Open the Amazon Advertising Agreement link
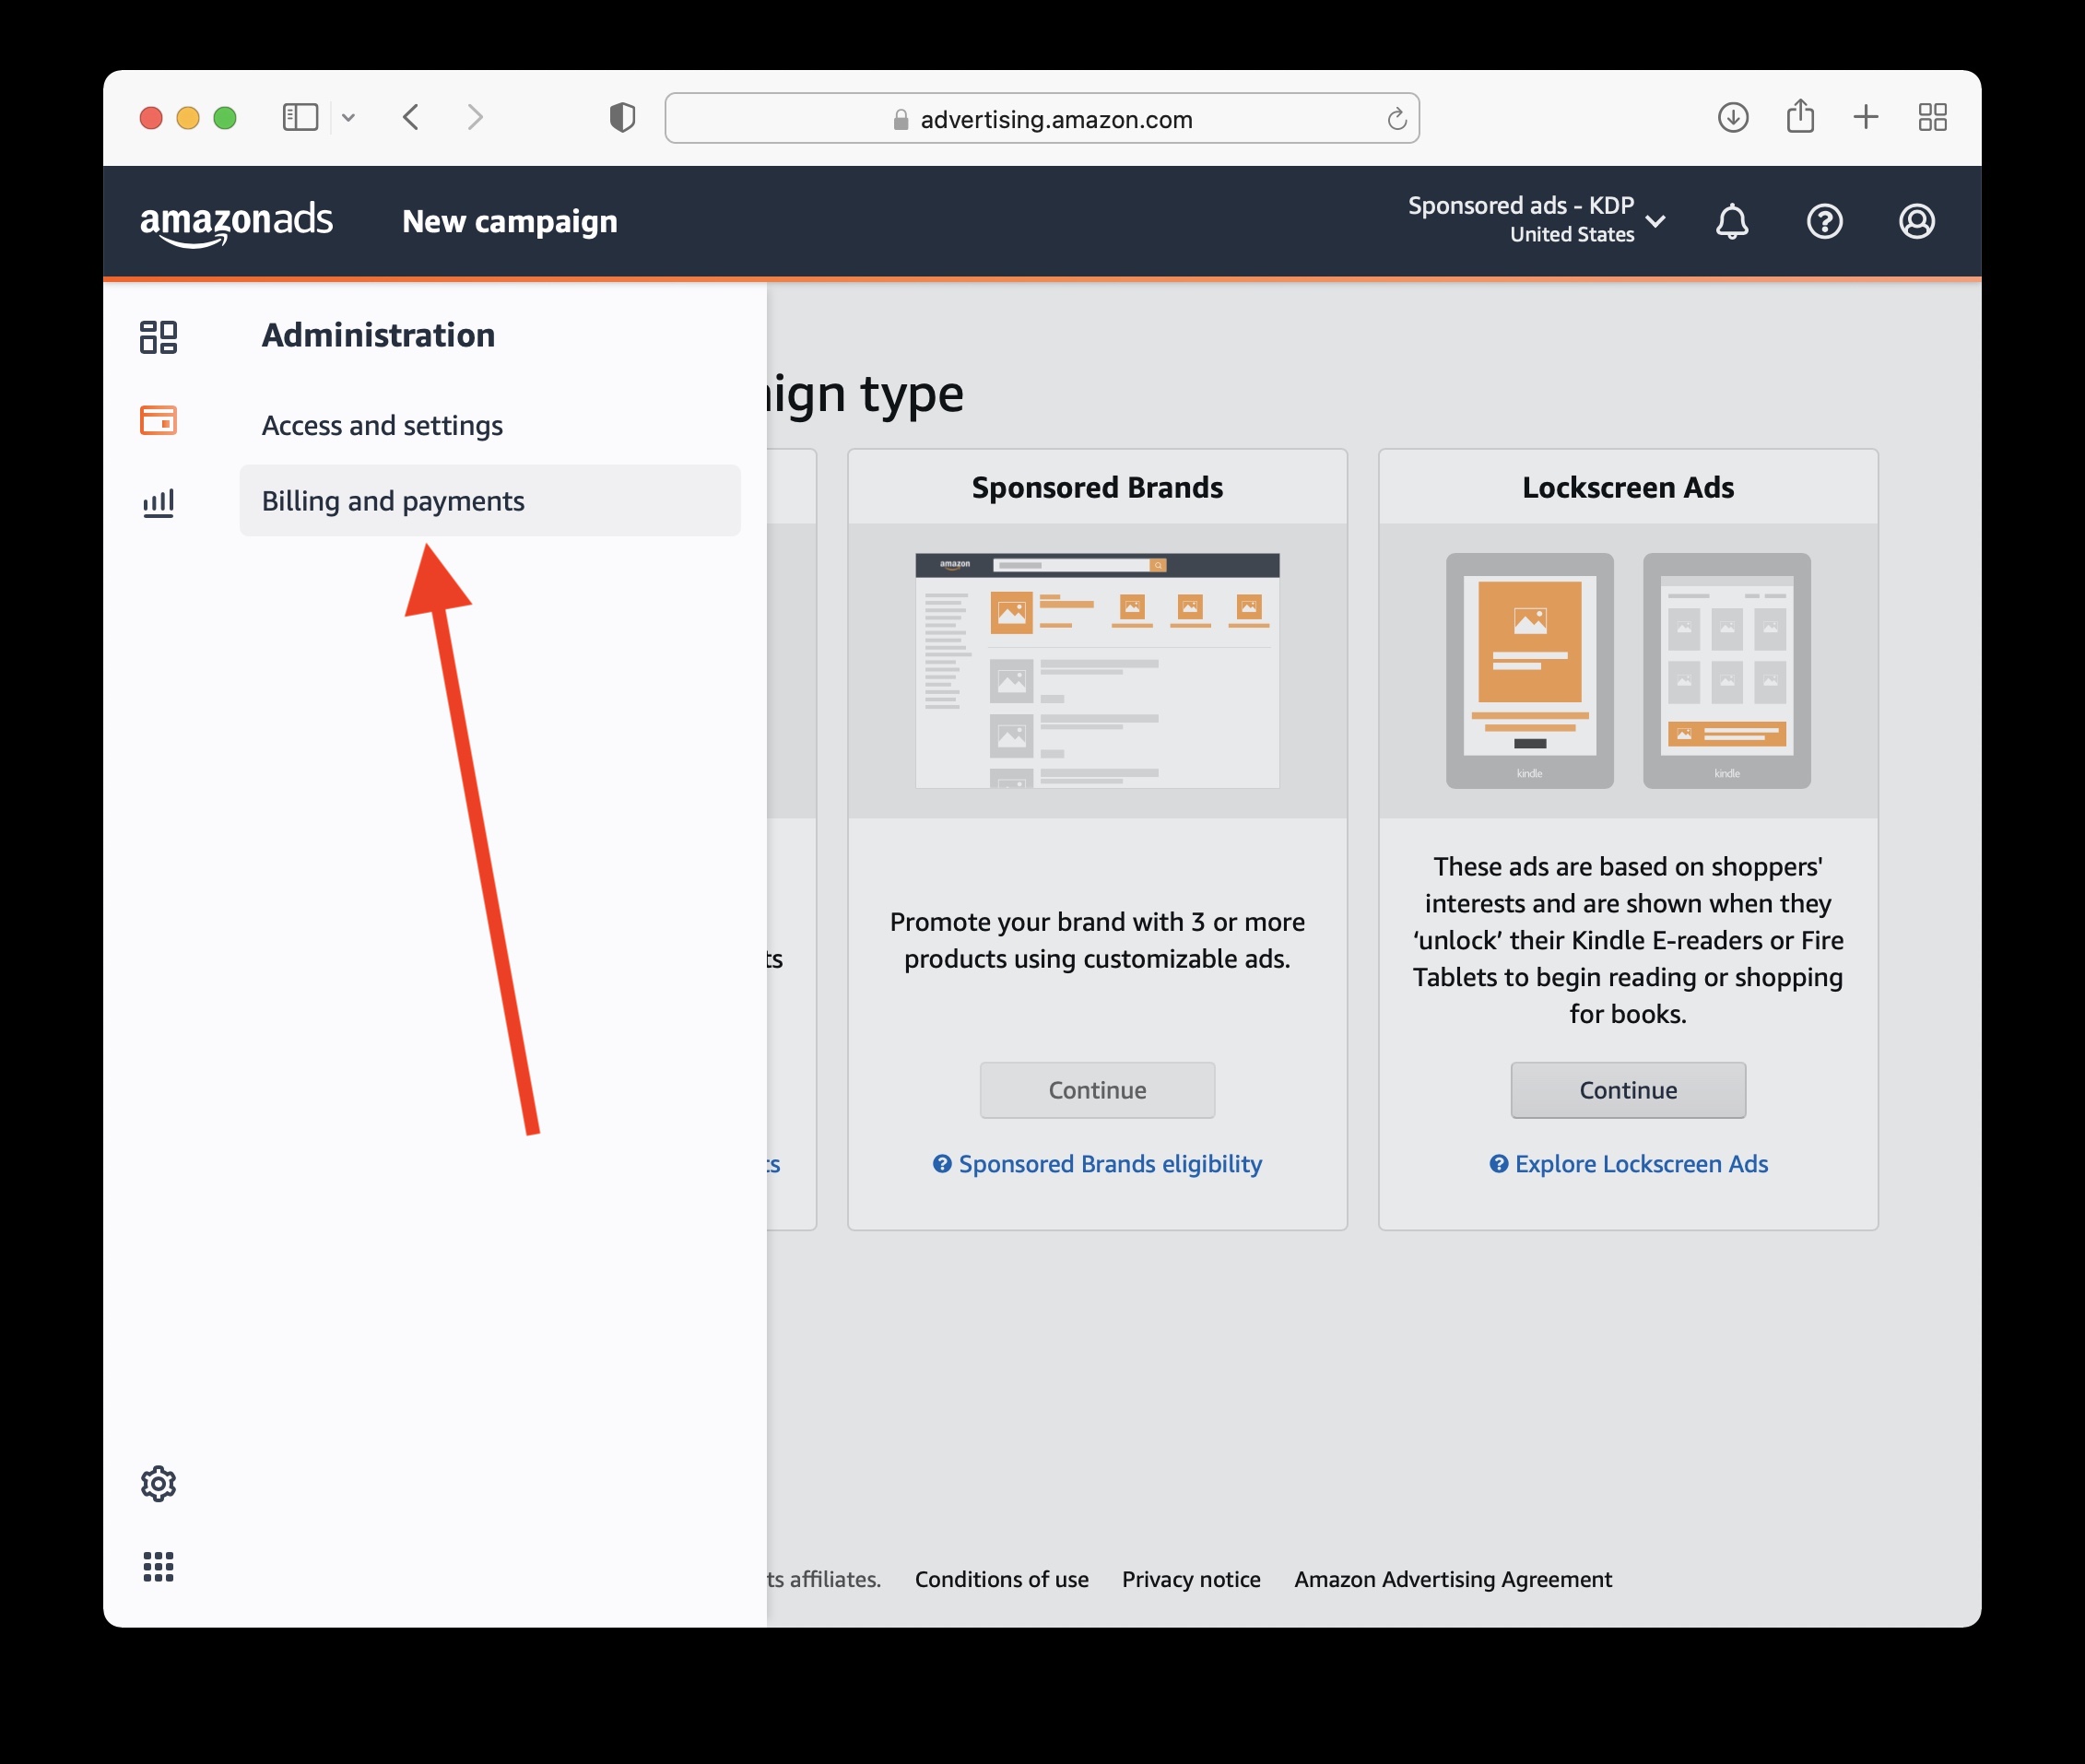The image size is (2085, 1764). point(1453,1579)
